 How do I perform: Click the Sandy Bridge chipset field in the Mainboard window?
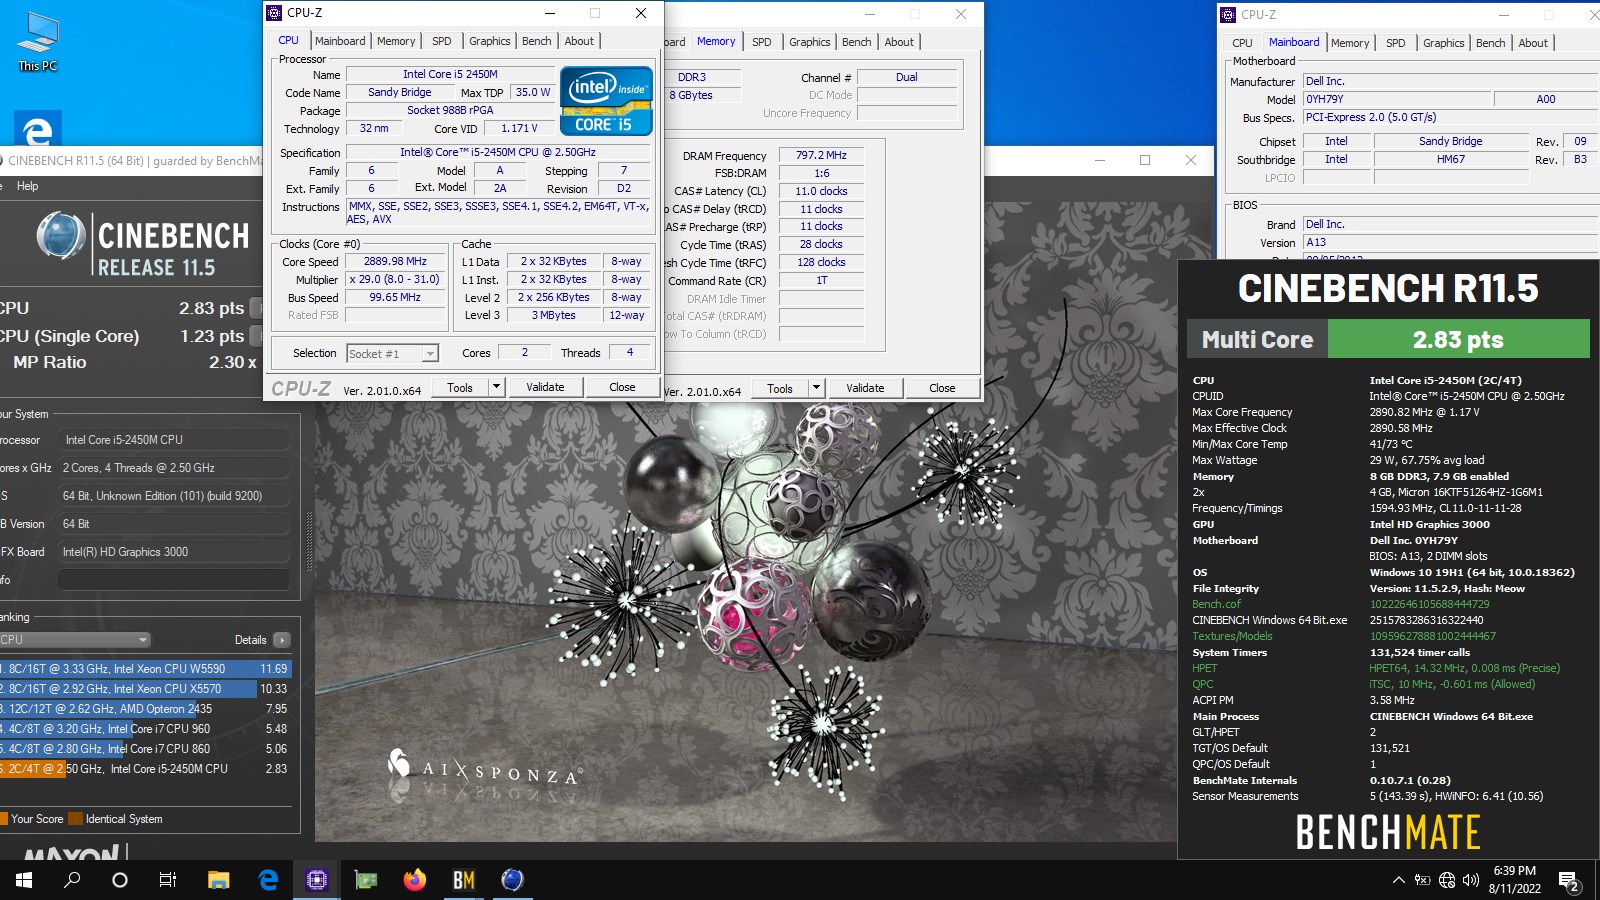tap(1450, 141)
